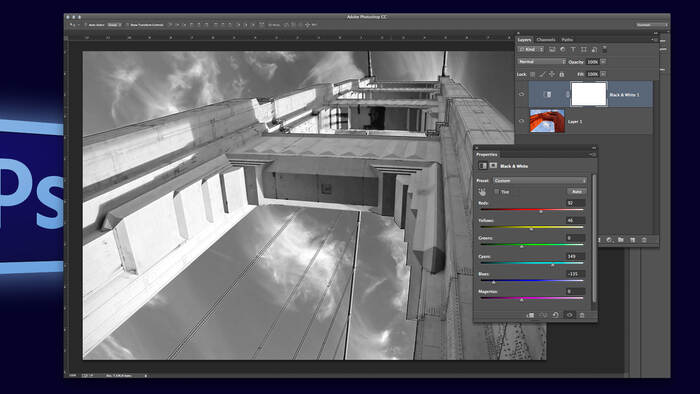Switch to the Layers tab
This screenshot has height=394, width=700.
525,40
